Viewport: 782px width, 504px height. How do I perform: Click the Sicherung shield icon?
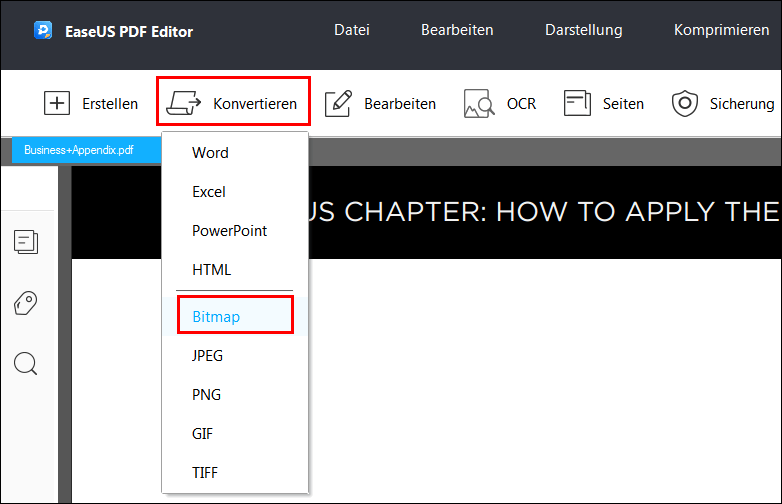(x=685, y=103)
